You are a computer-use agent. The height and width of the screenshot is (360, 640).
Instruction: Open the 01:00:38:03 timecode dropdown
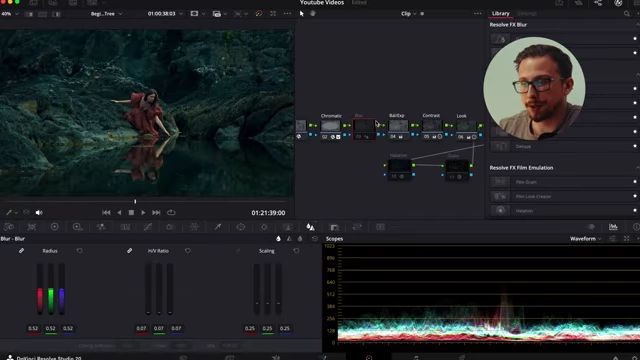(x=165, y=13)
